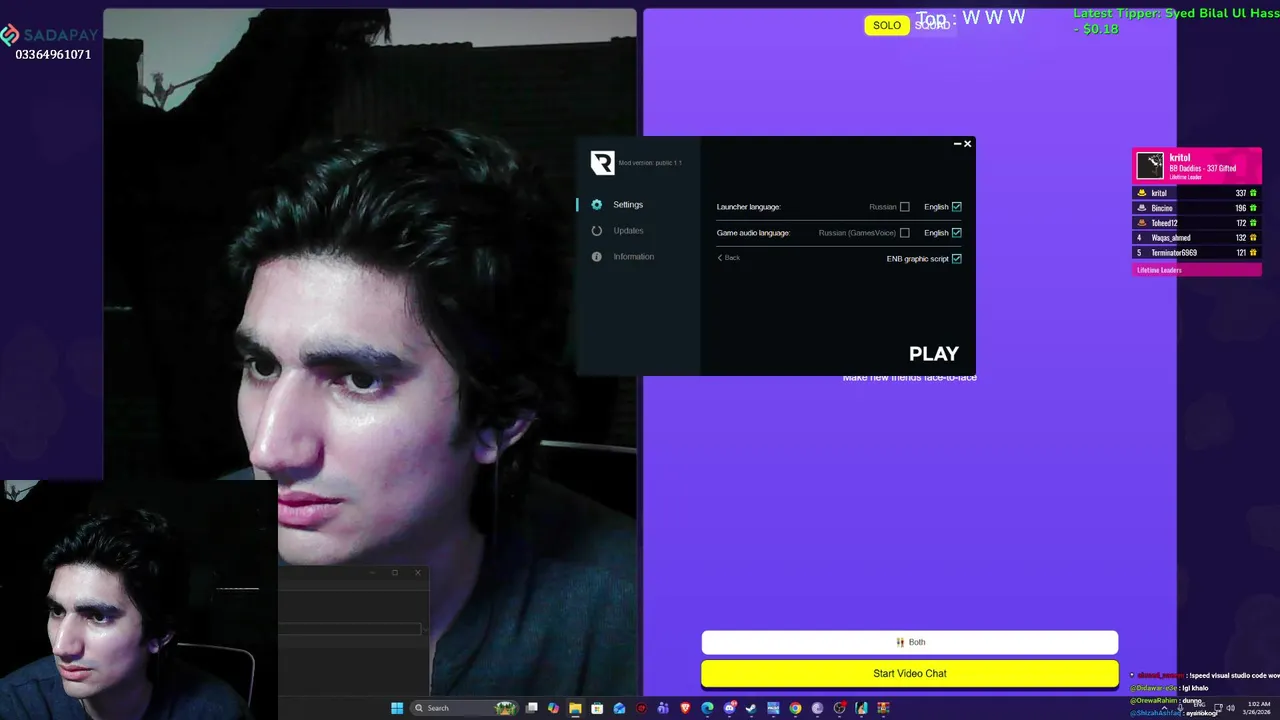Screen dimensions: 1280x720
Task: Click the Waqas_ahmed leaderboard row
Action: coord(1197,238)
